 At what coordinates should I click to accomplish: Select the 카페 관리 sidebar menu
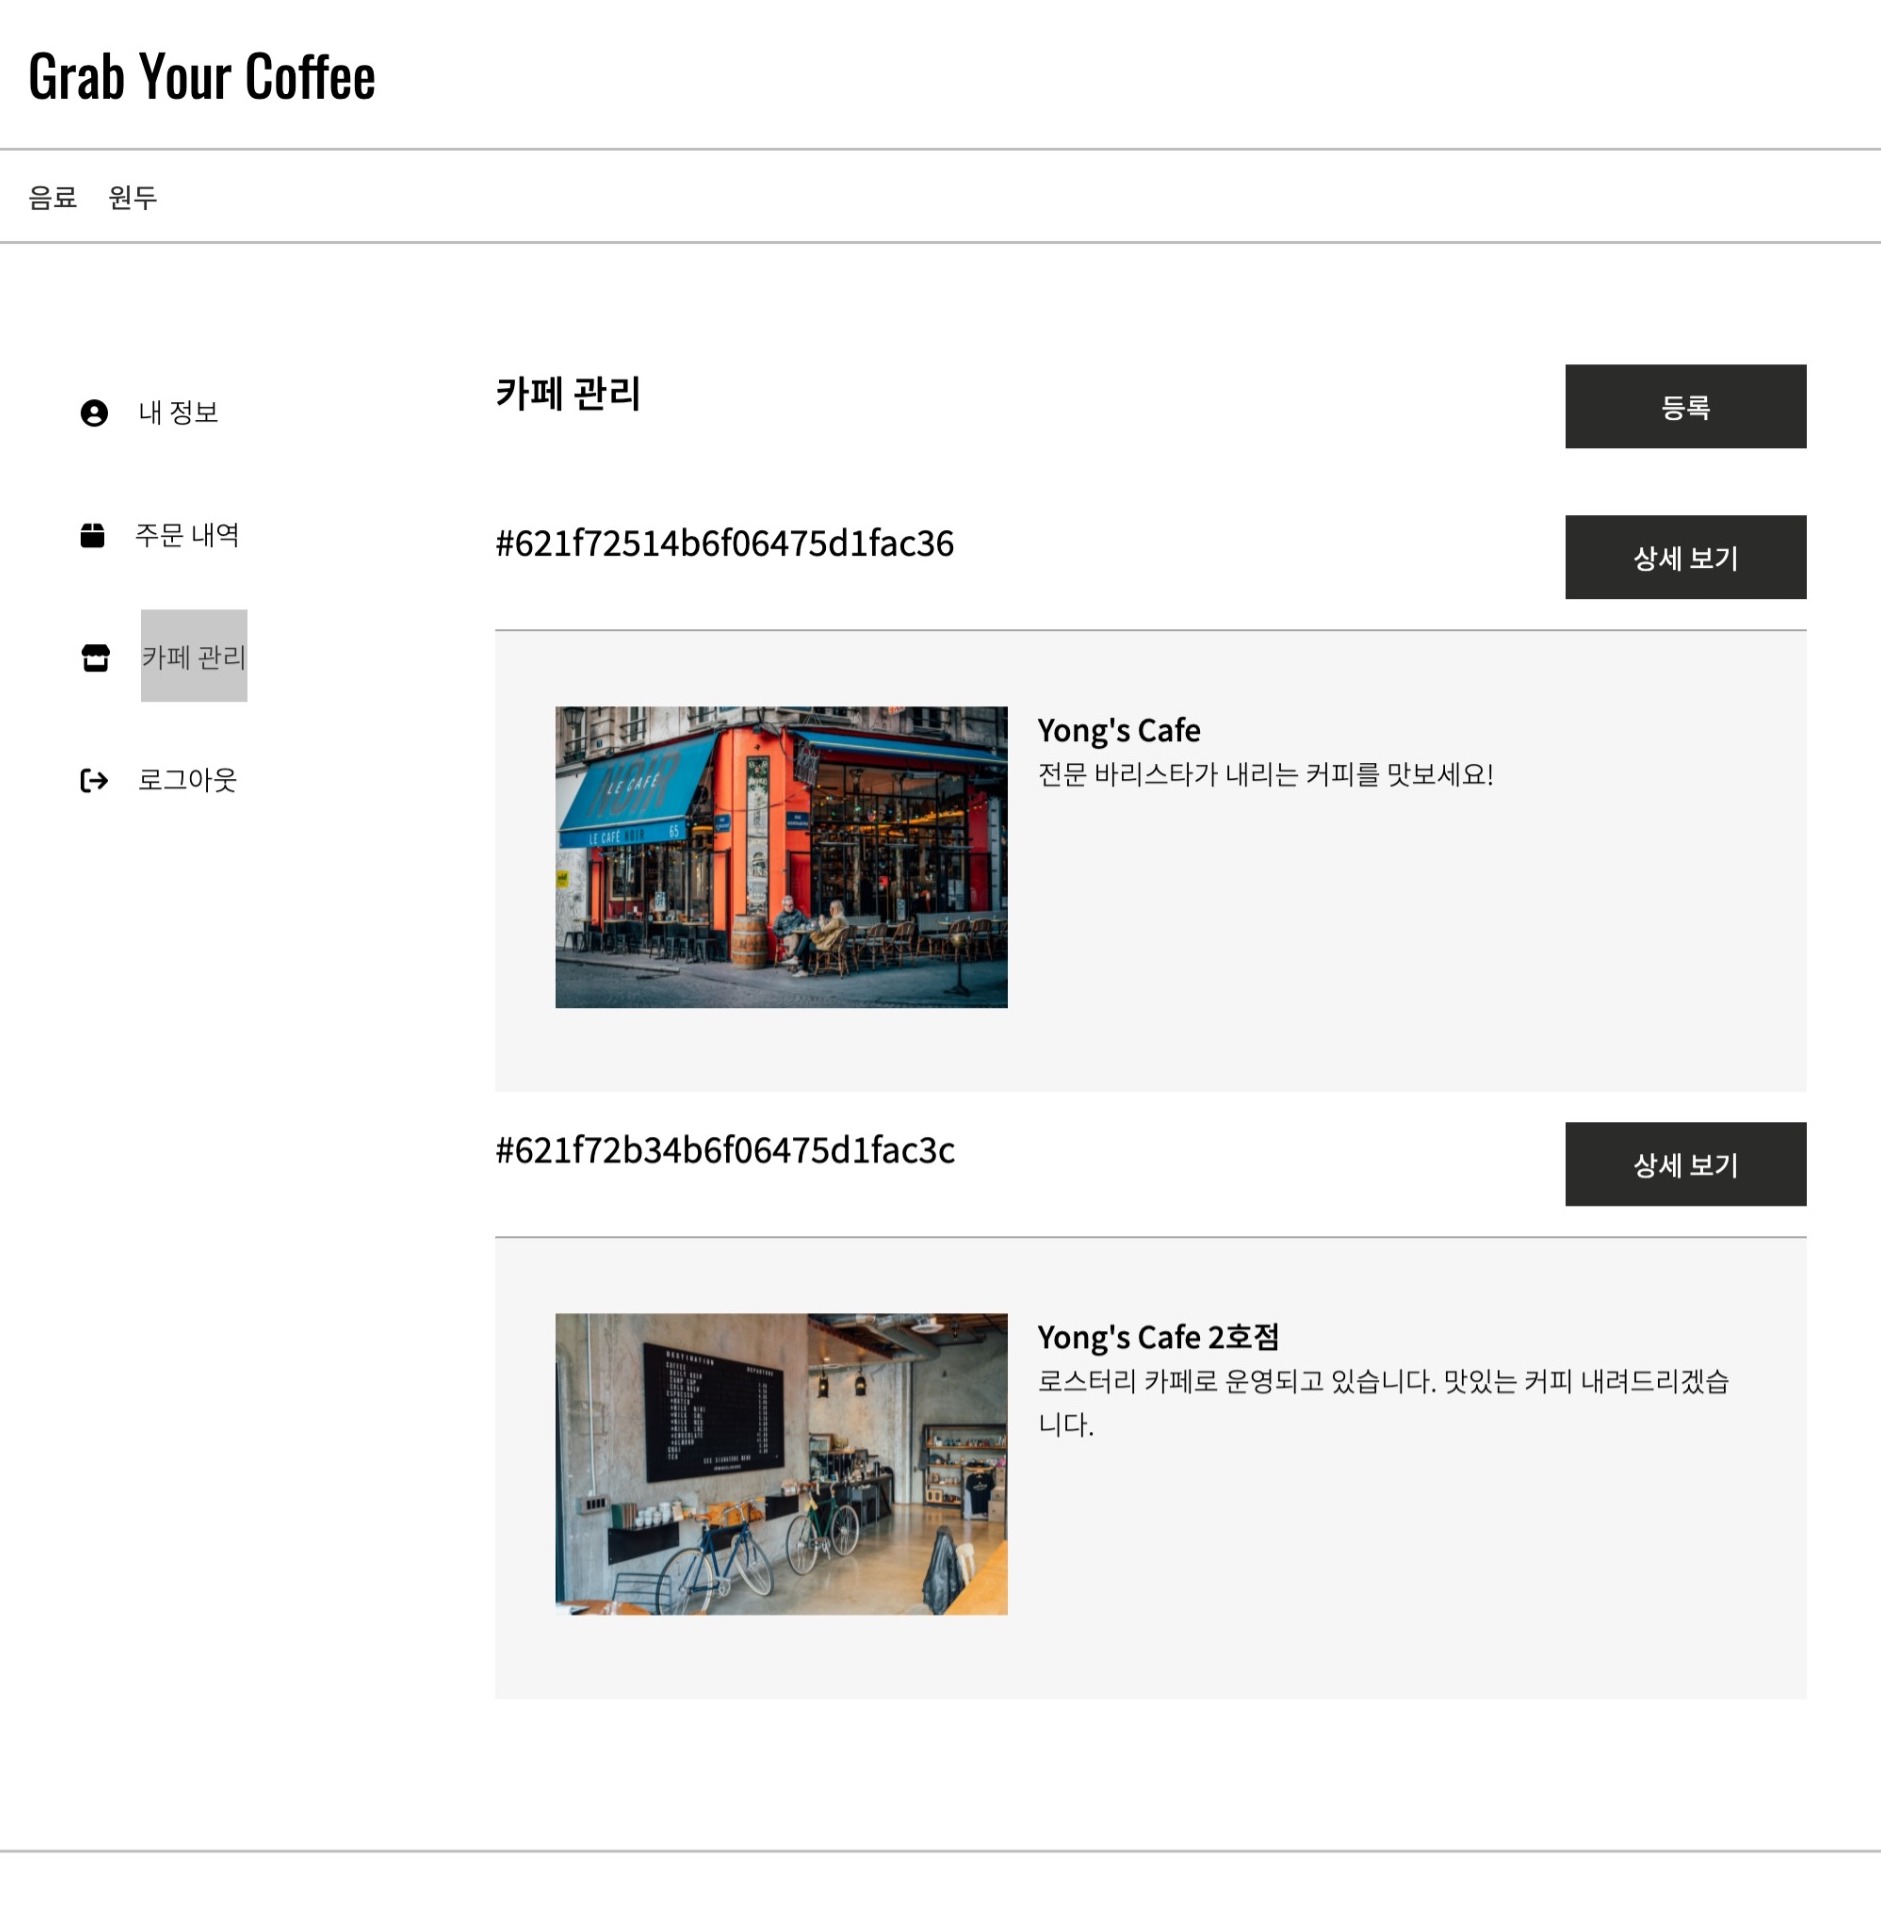pyautogui.click(x=194, y=656)
